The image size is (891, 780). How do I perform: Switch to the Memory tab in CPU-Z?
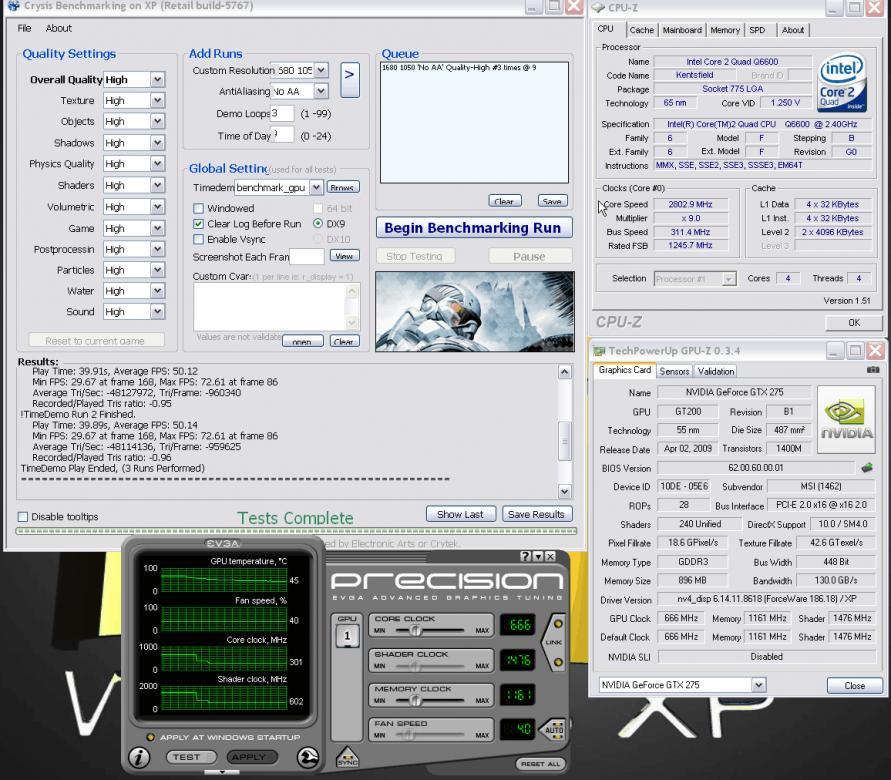[725, 30]
